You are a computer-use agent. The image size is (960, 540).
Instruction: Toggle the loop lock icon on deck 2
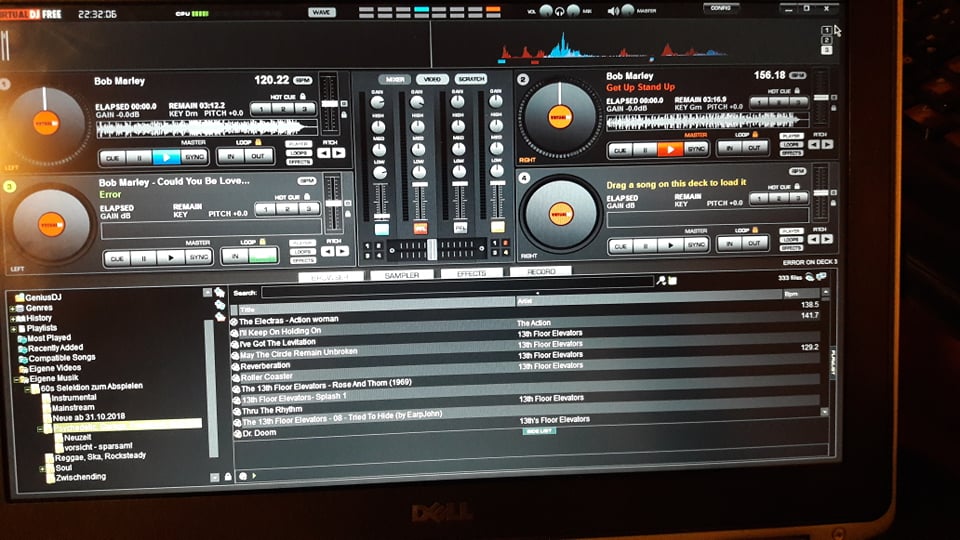point(755,134)
